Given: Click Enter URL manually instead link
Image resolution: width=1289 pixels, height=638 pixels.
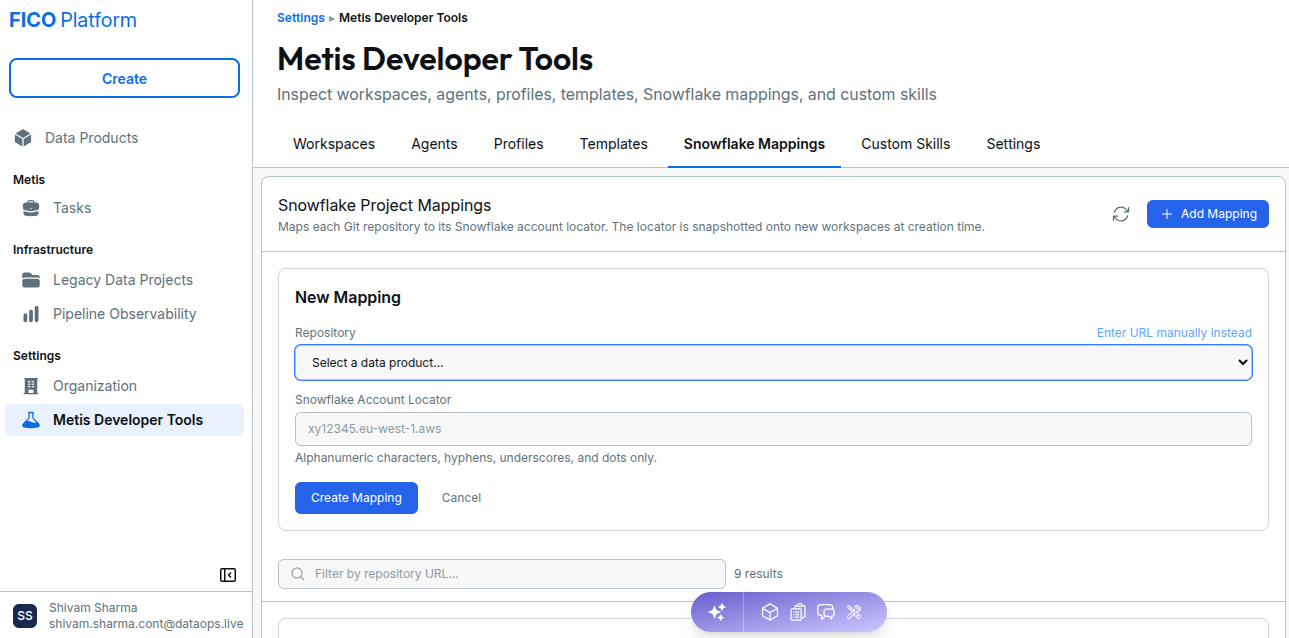Looking at the screenshot, I should (1174, 333).
